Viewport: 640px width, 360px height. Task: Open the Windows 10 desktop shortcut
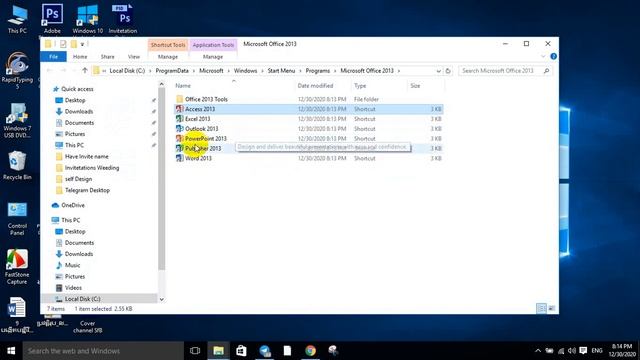(87, 18)
